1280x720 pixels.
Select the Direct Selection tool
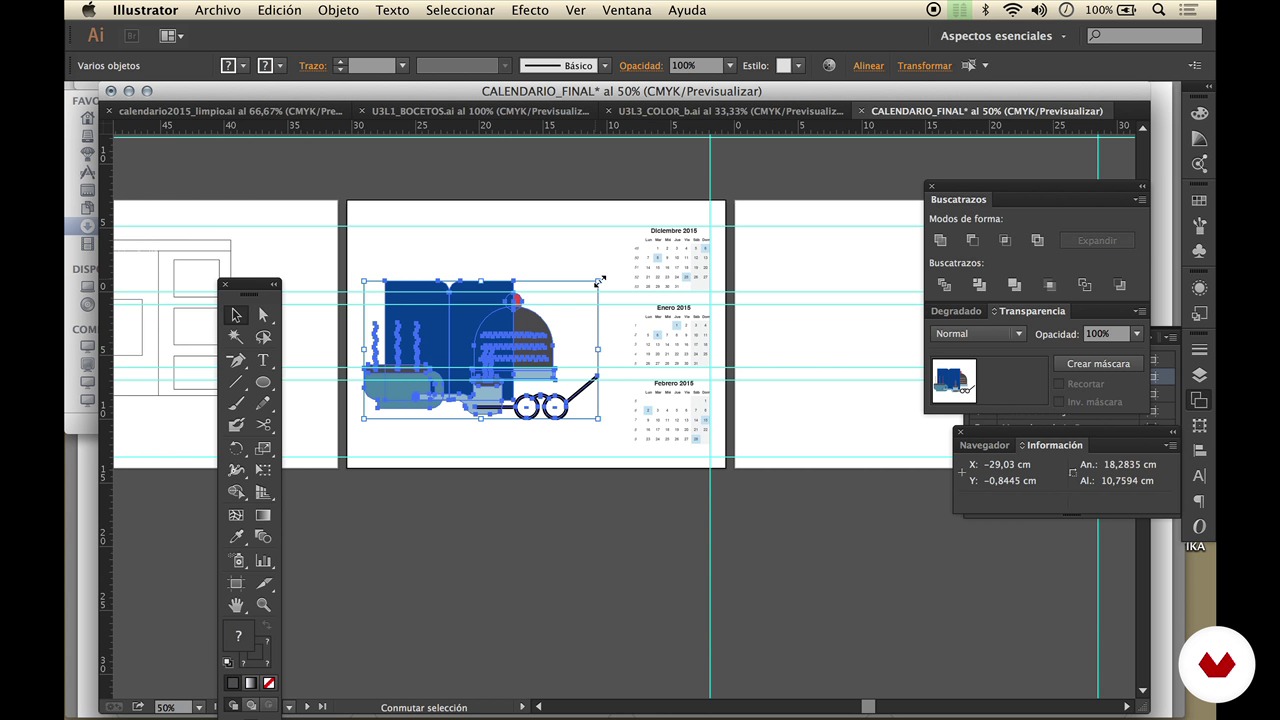click(263, 315)
